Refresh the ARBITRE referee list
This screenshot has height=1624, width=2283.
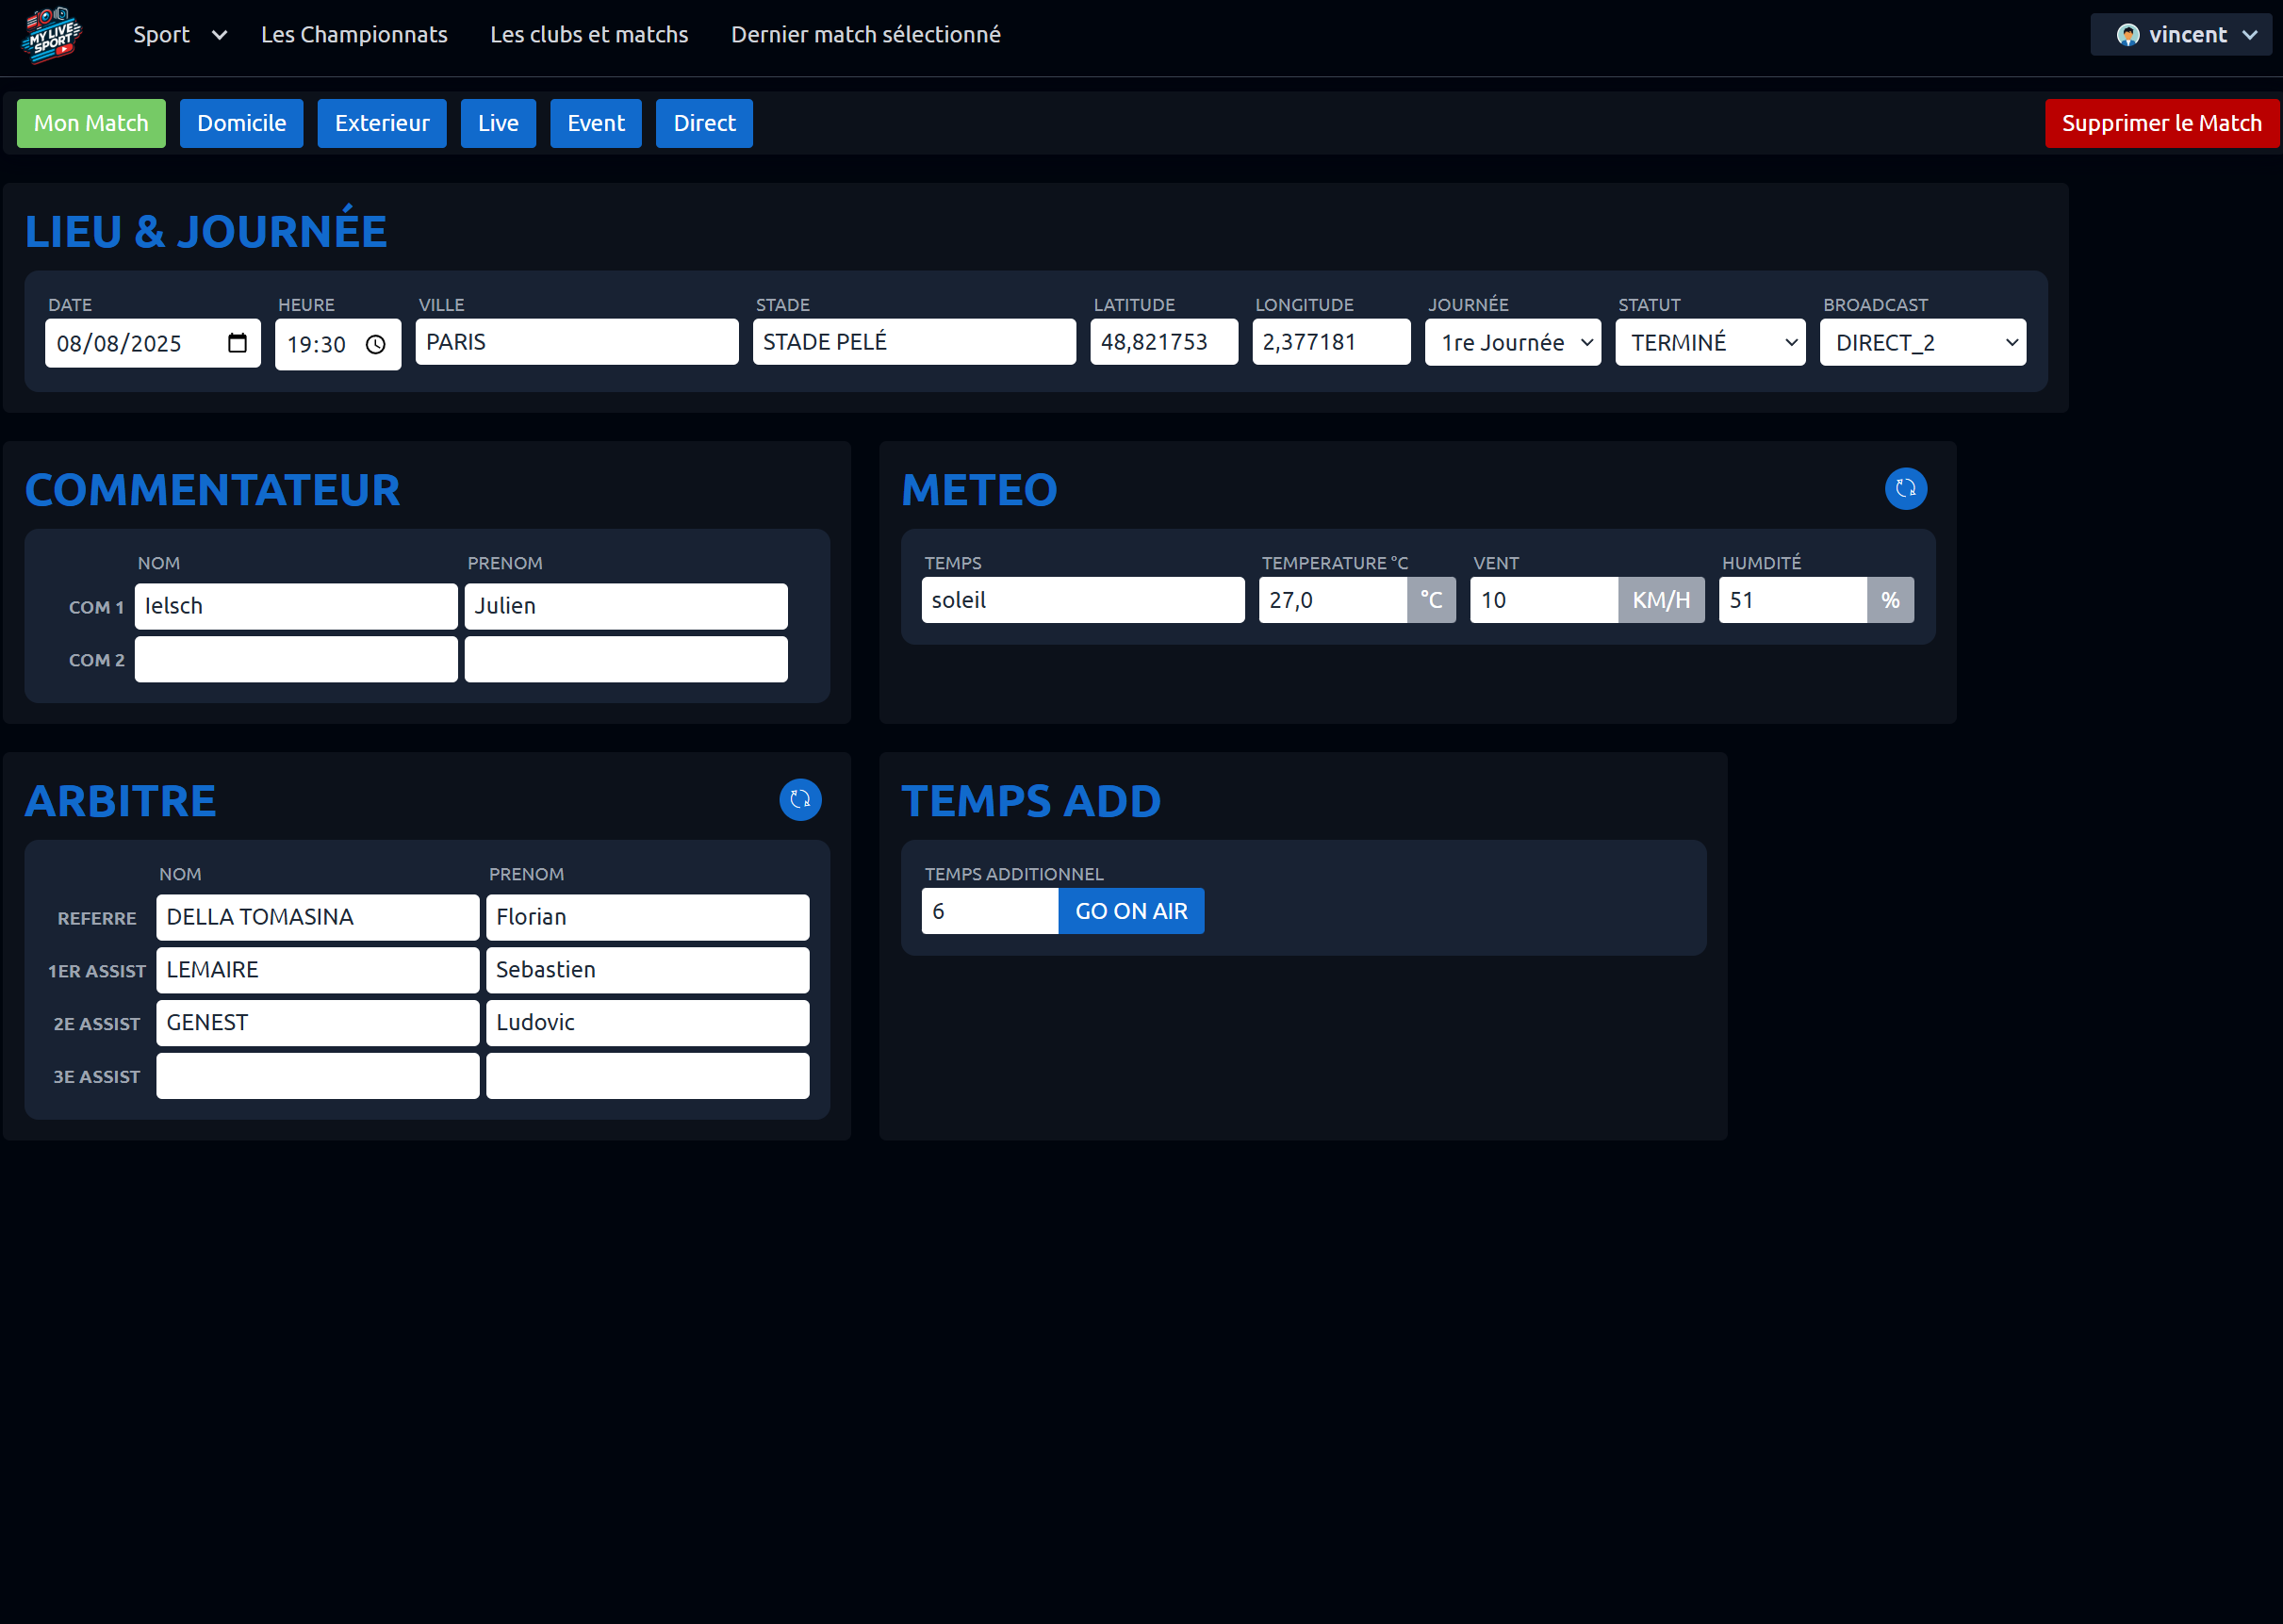(x=800, y=800)
